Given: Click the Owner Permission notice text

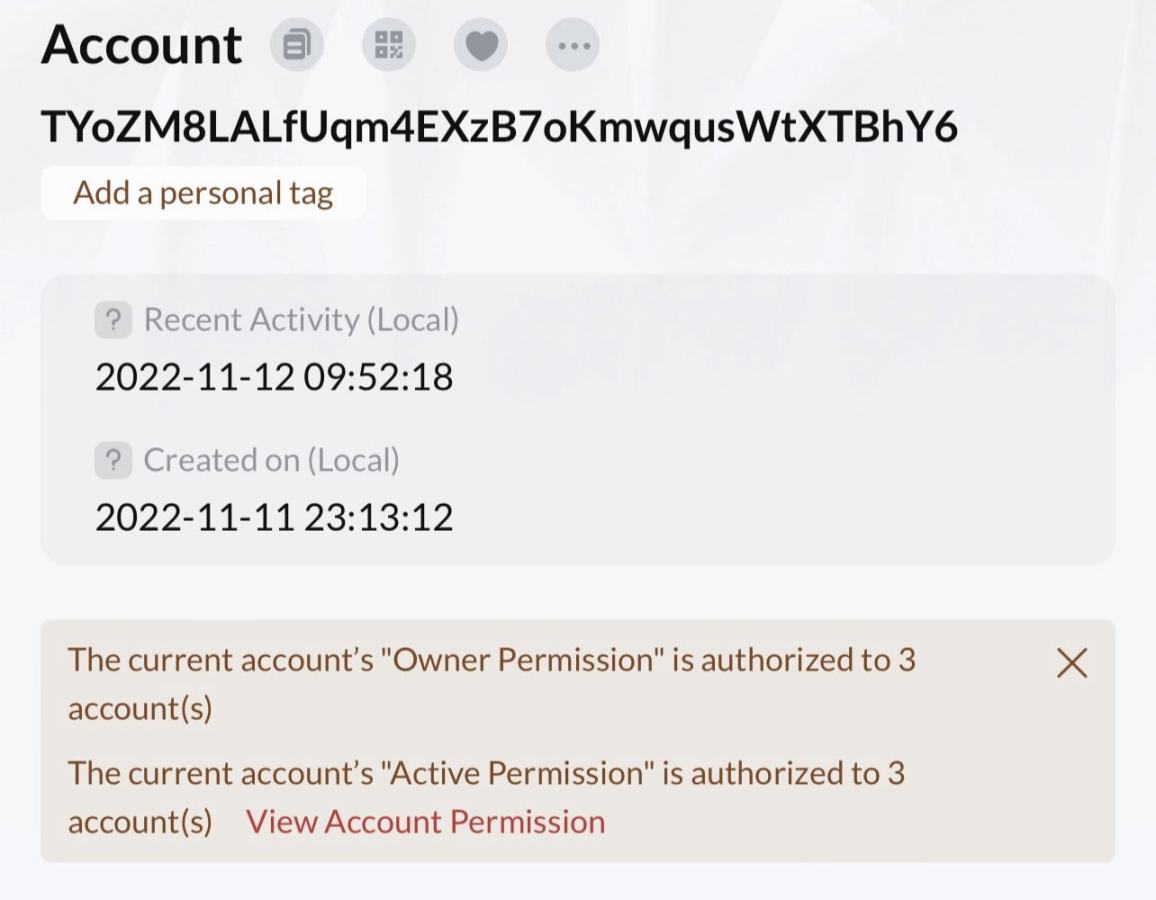Looking at the screenshot, I should coord(491,660).
